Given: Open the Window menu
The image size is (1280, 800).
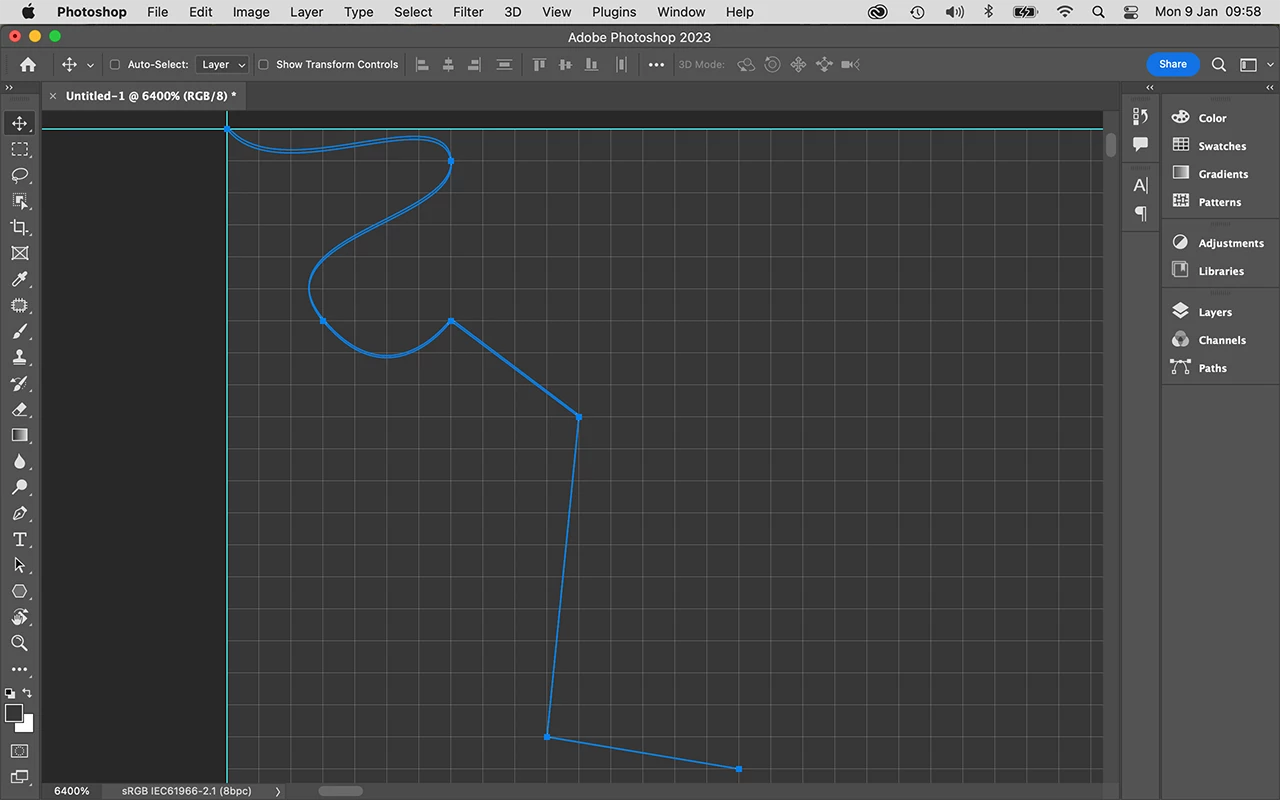Looking at the screenshot, I should click(681, 12).
